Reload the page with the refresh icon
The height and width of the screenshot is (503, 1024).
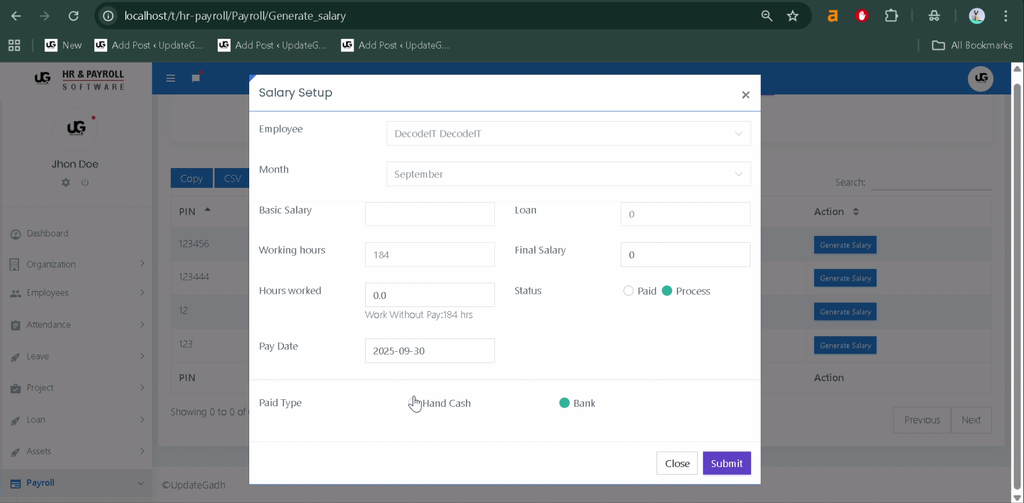[74, 16]
